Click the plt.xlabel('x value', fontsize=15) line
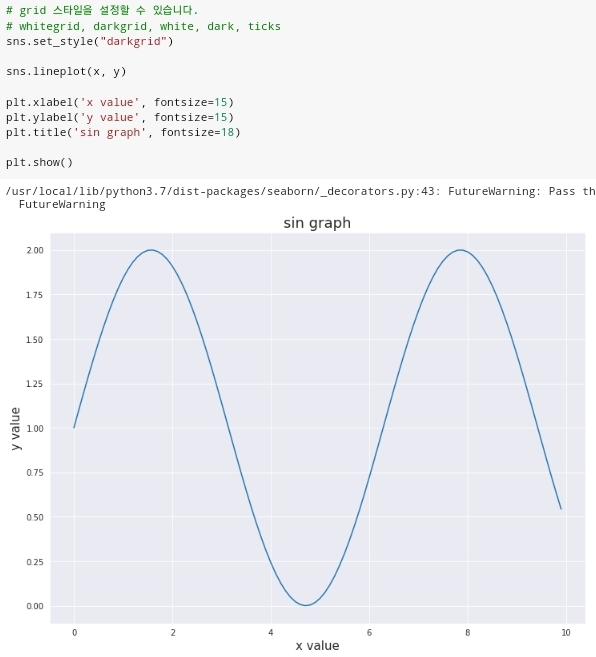Viewport: 596px width, 657px height. tap(119, 102)
